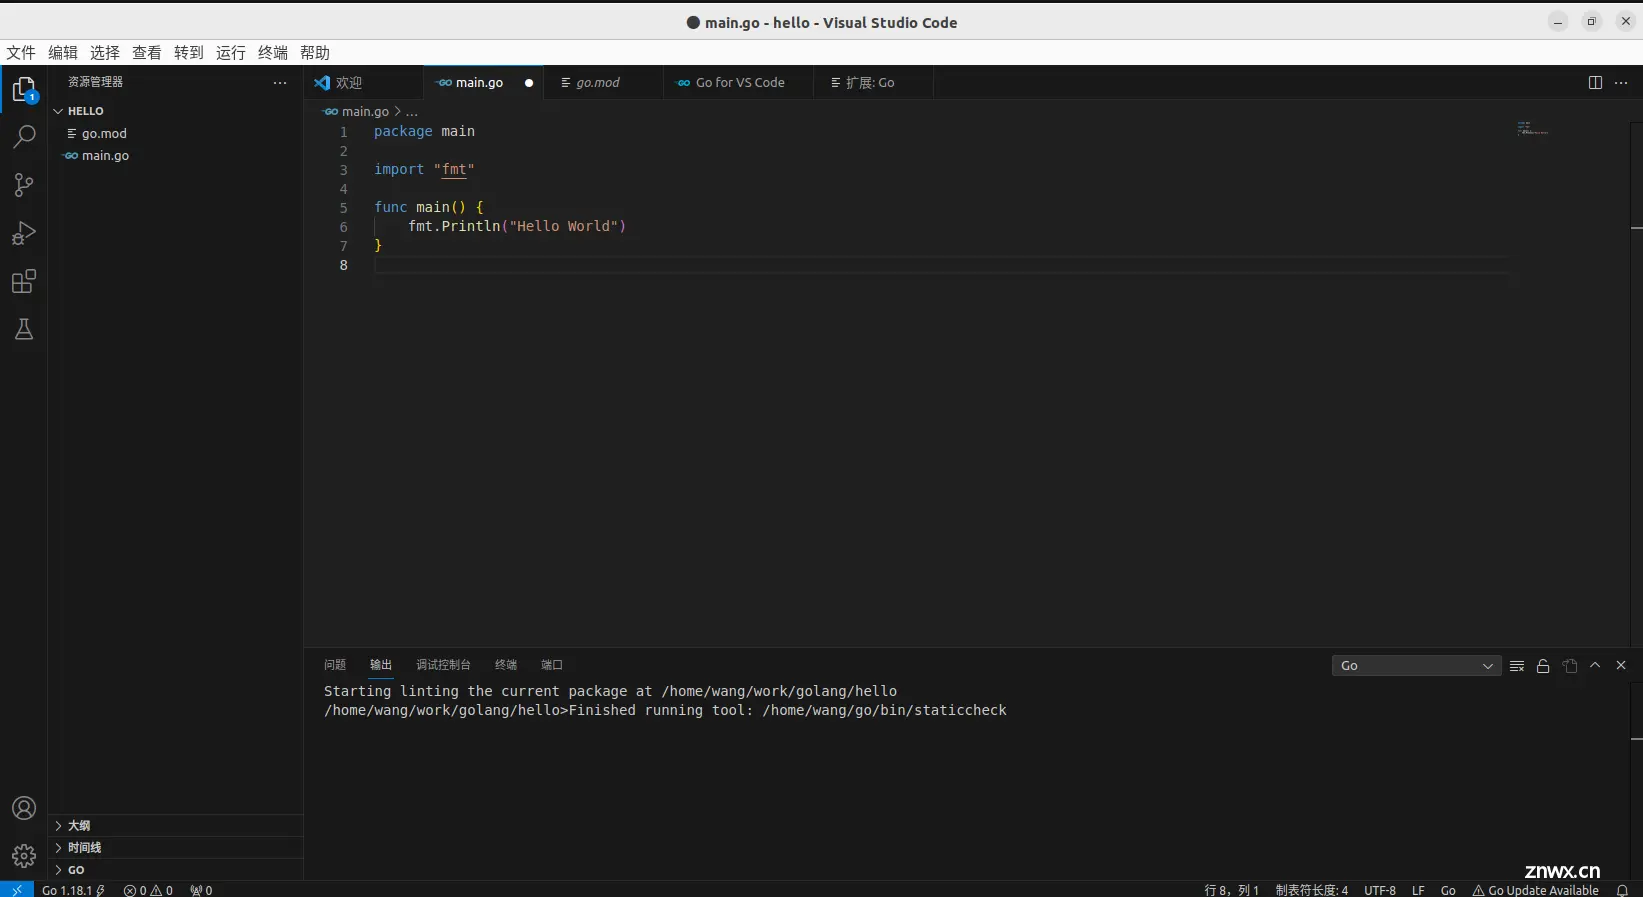Open the 终端 menu
Screen dimensions: 1643x897
coord(273,53)
